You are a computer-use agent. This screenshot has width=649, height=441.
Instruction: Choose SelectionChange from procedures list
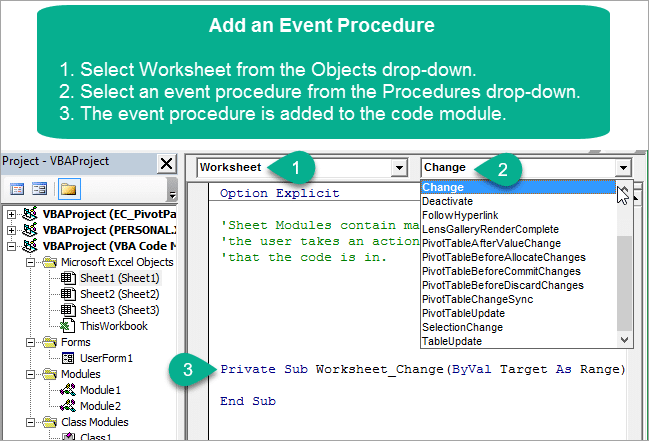465,327
